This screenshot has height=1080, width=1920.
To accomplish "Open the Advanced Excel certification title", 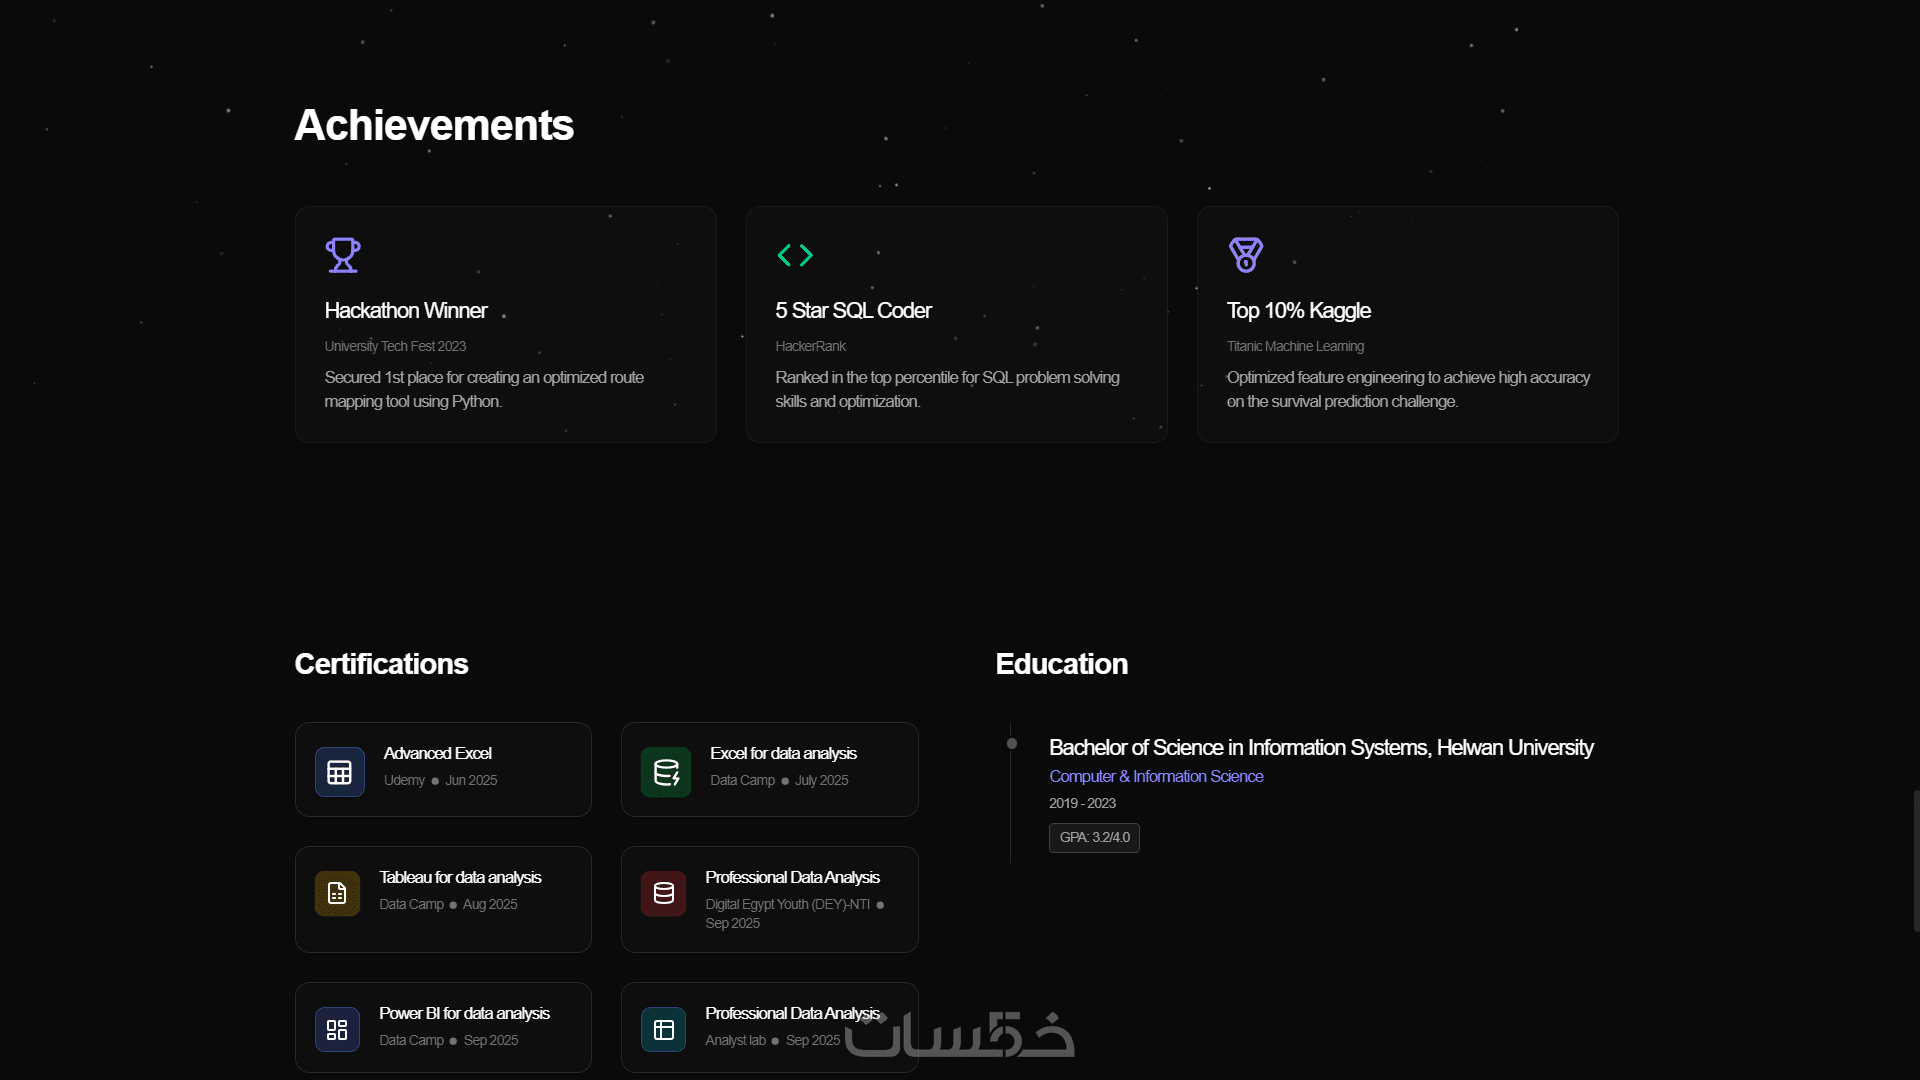I will (x=437, y=753).
